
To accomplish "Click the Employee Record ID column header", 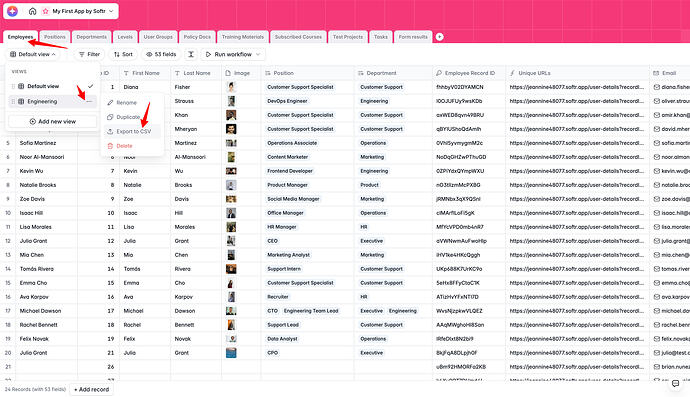I will coord(469,73).
